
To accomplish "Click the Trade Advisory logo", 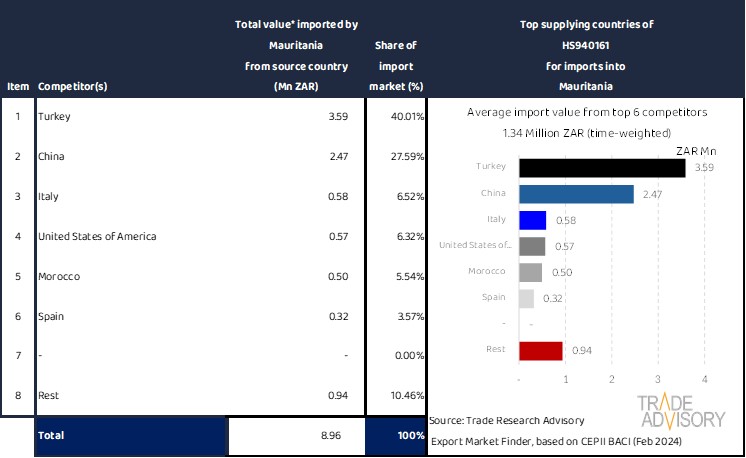I will click(682, 411).
